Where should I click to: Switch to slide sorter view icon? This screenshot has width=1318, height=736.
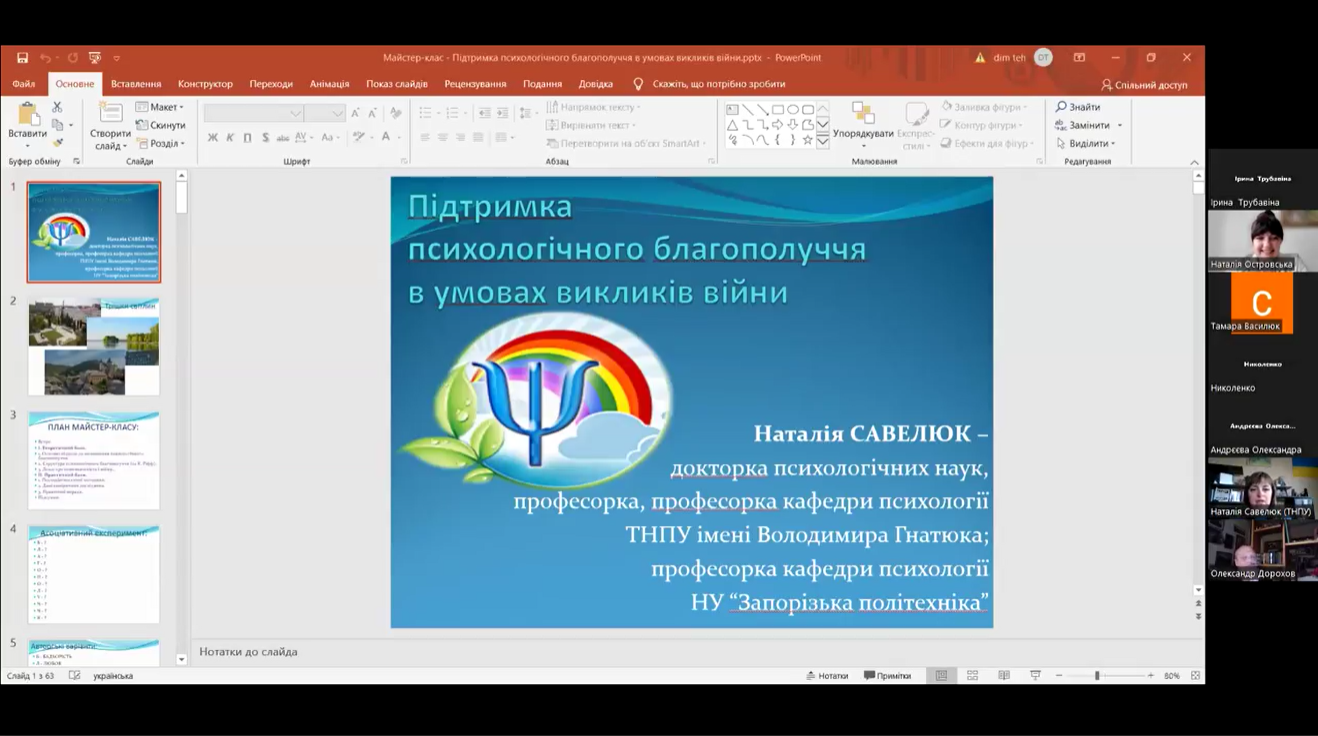[x=972, y=676]
